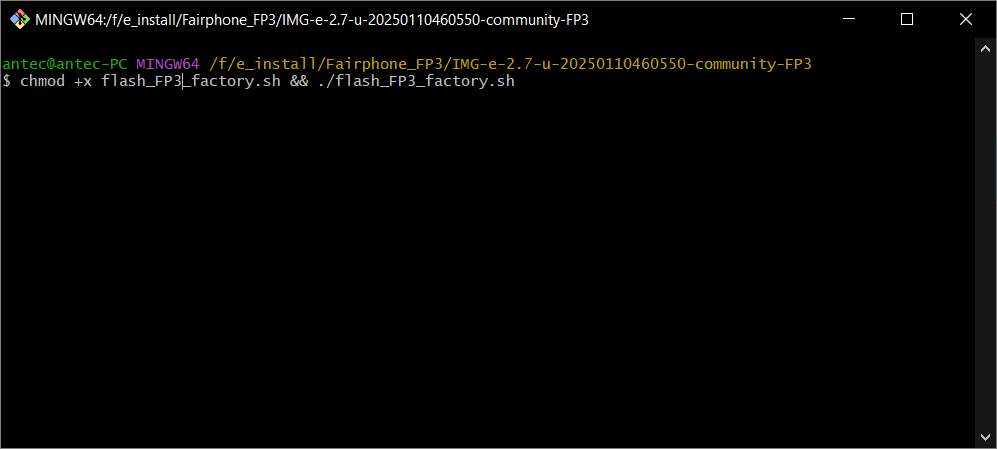Click the green antec@antec-PC username text

pos(65,64)
